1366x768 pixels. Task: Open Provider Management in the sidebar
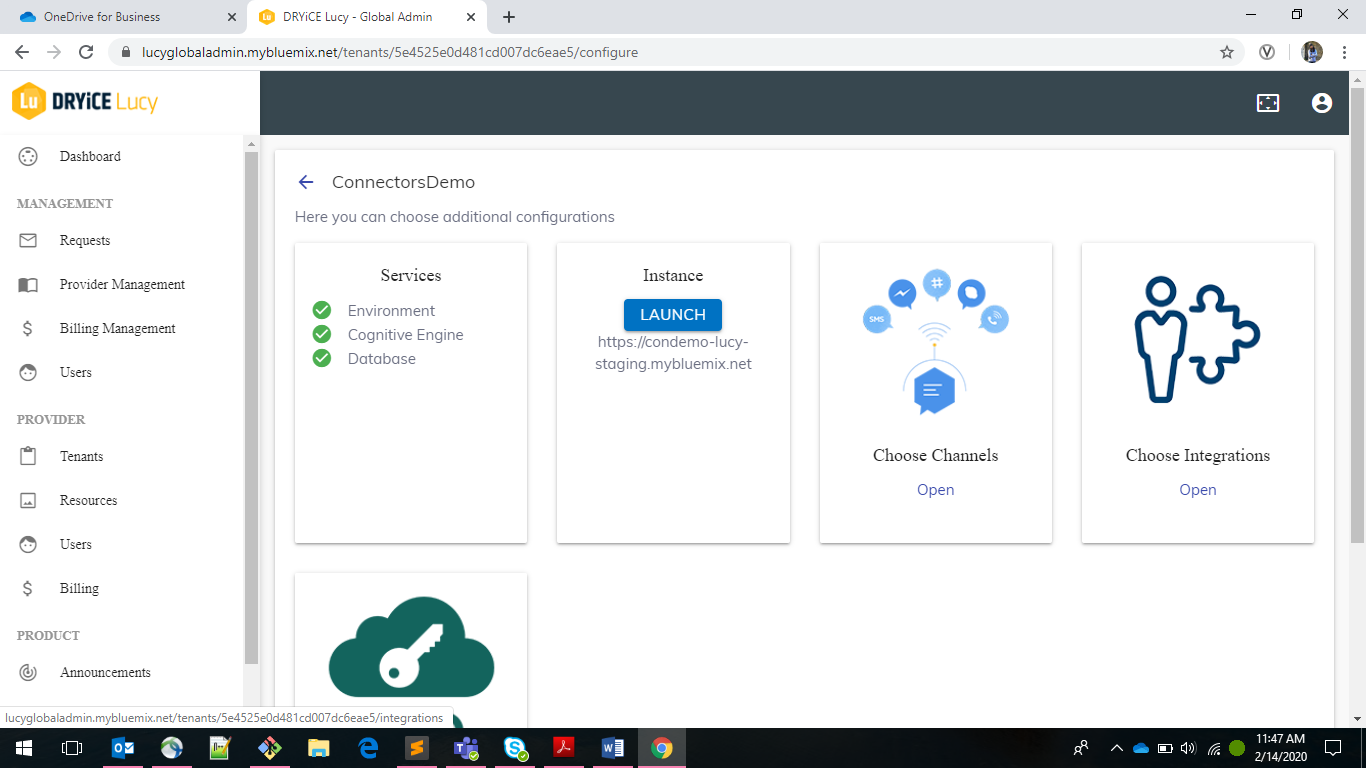122,284
